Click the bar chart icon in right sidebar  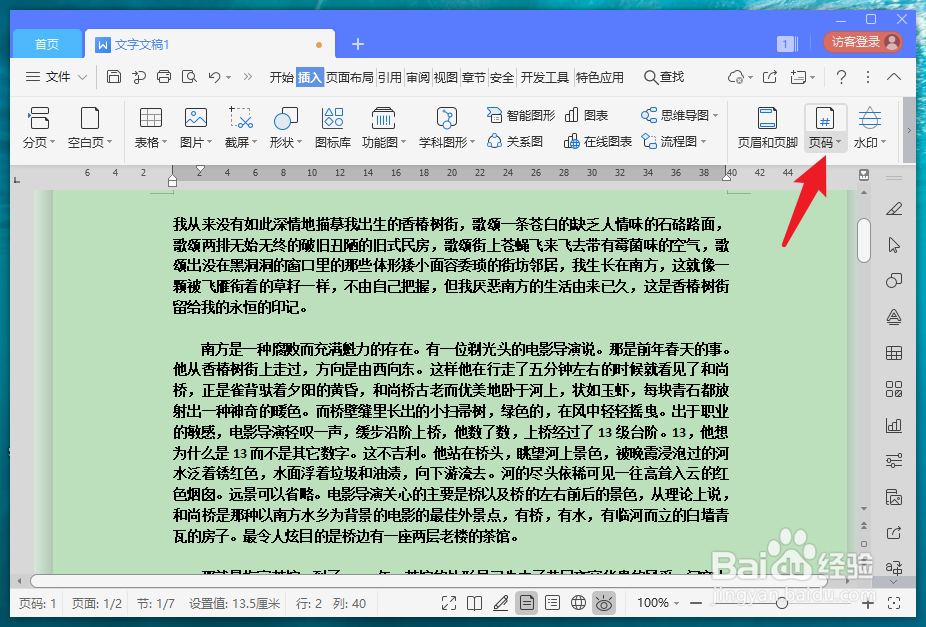click(x=894, y=425)
